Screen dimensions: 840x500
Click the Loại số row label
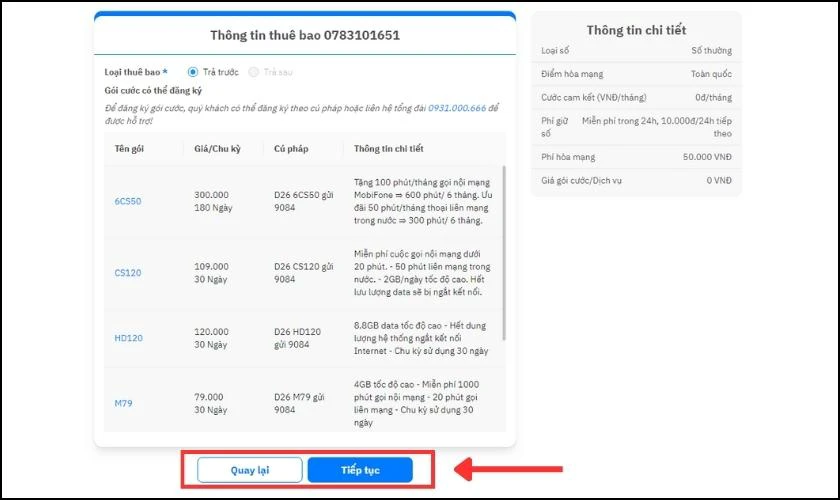click(555, 50)
